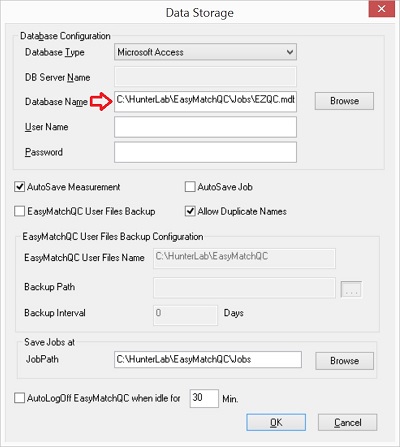Enable EasyMatchQC User Files Backup

pos(20,211)
